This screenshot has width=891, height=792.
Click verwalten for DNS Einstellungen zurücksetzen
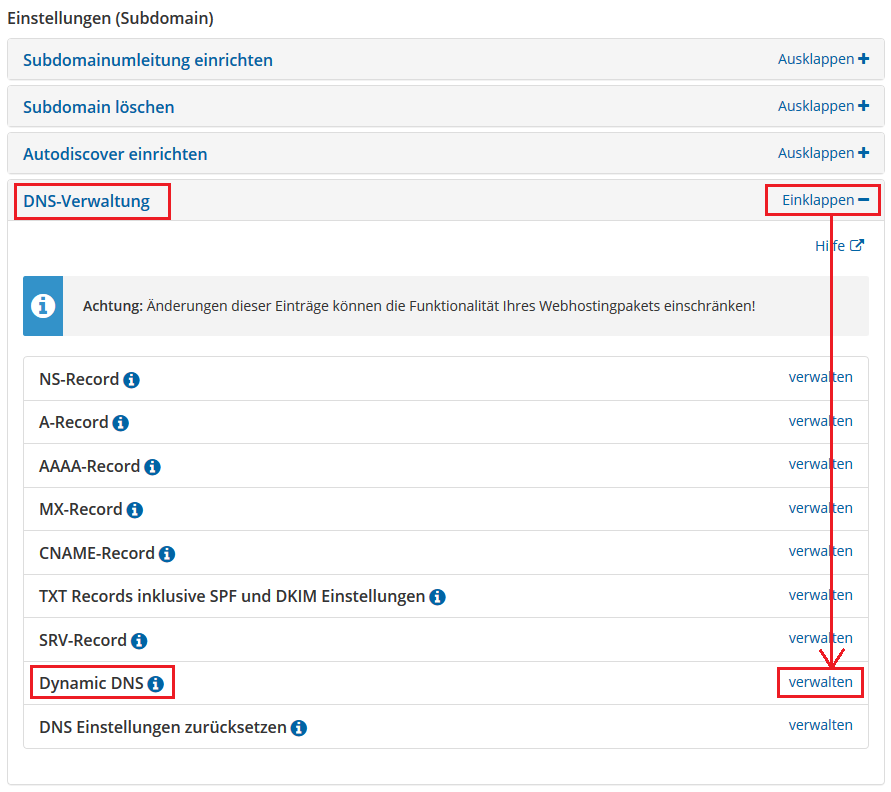coord(821,725)
